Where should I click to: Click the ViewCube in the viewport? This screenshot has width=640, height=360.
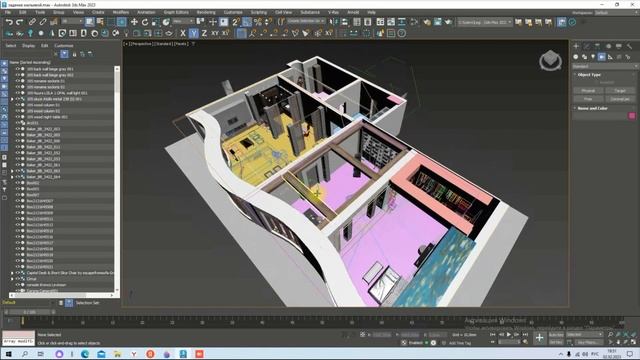pos(550,60)
